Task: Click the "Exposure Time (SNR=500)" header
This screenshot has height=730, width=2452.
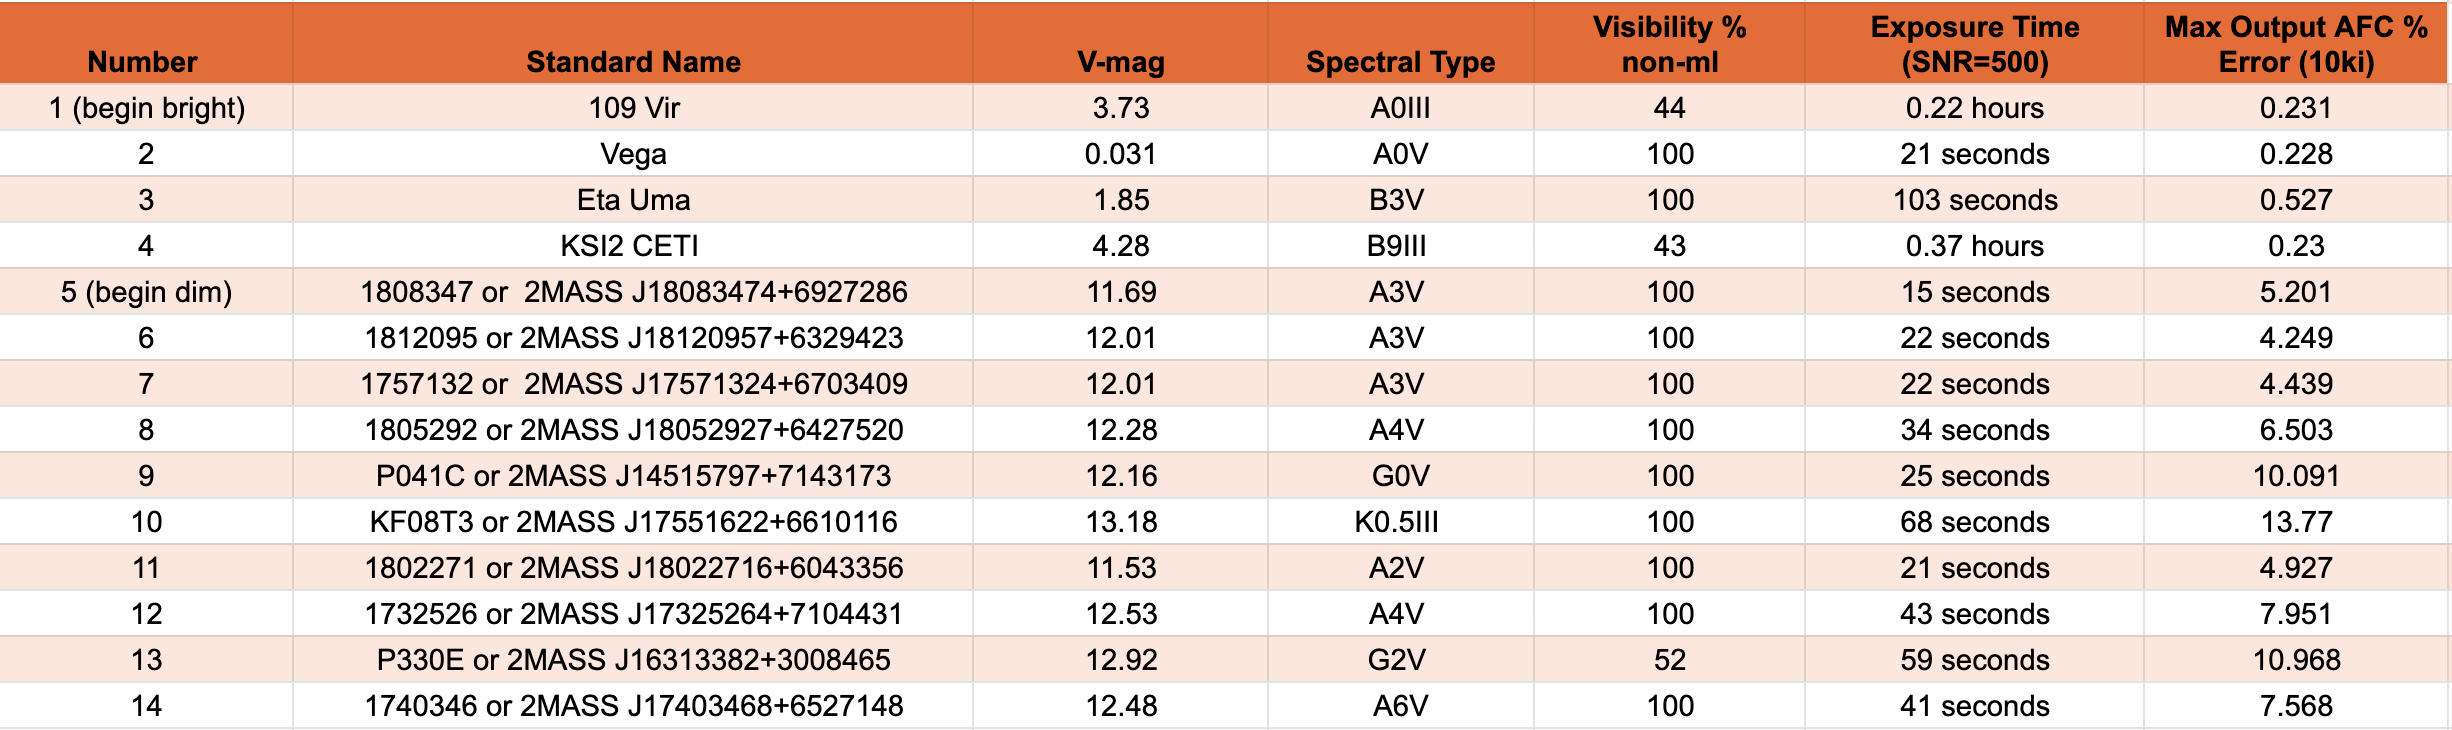Action: pos(1974,45)
